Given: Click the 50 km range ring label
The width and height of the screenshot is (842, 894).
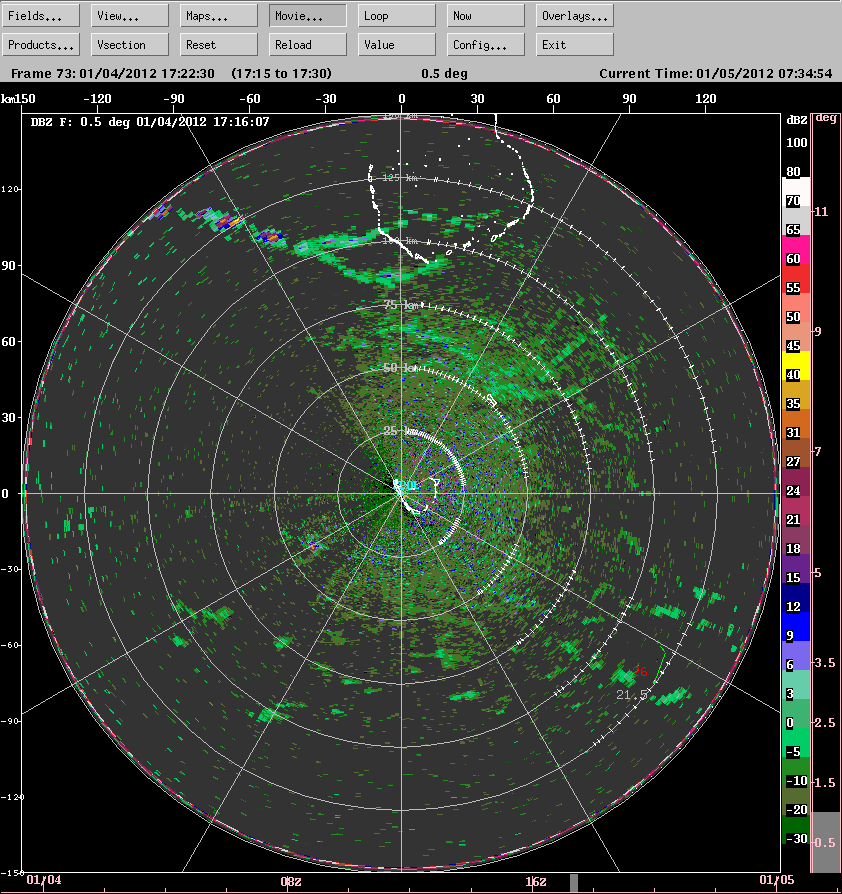Looking at the screenshot, I should click(400, 368).
